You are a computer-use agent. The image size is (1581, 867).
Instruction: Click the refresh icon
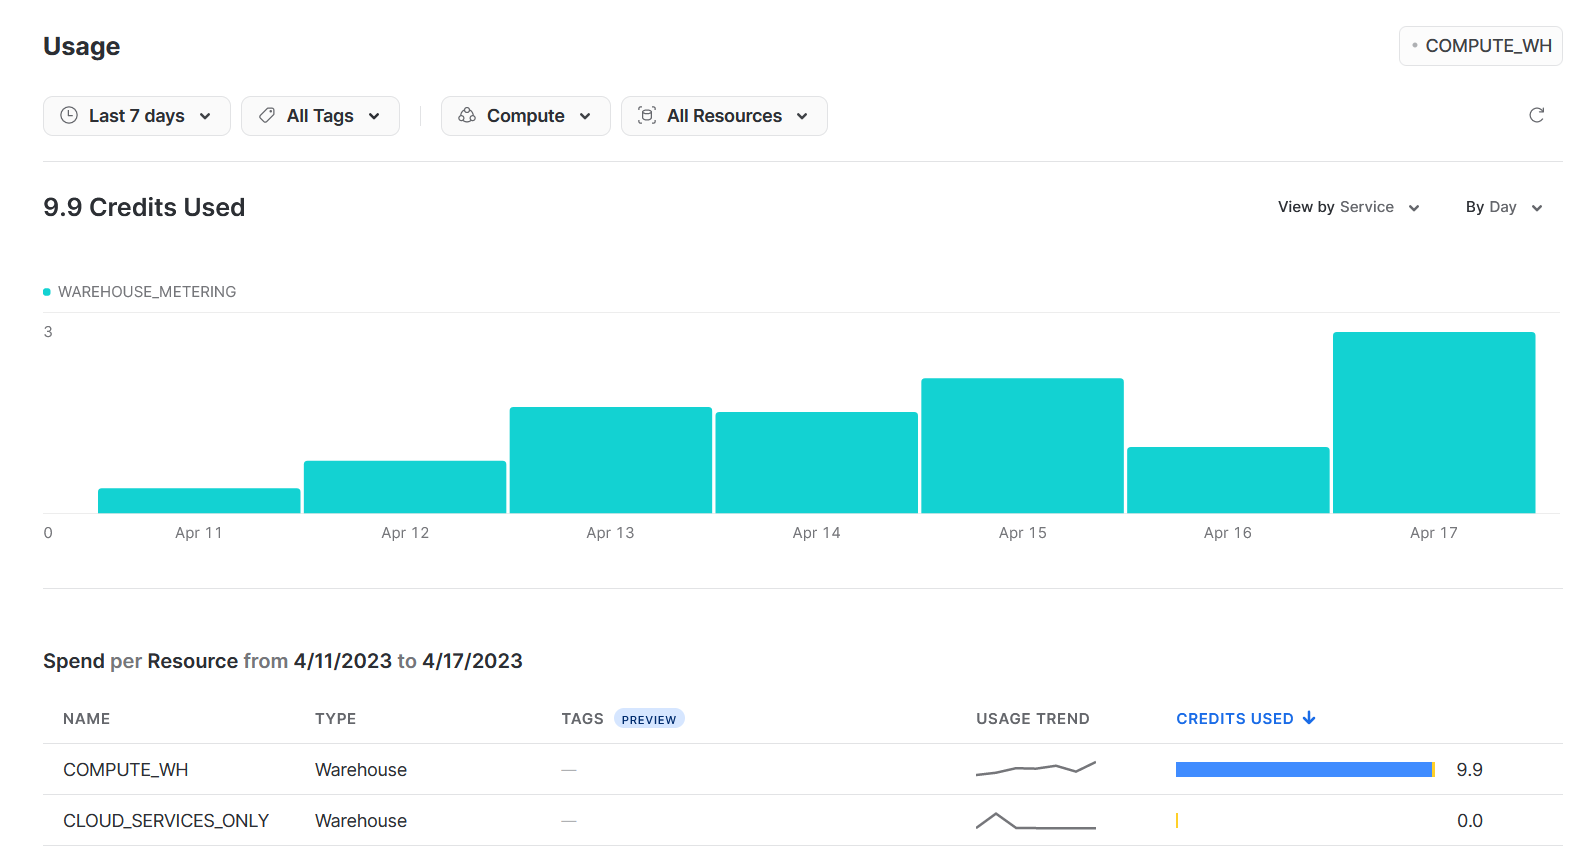tap(1536, 115)
